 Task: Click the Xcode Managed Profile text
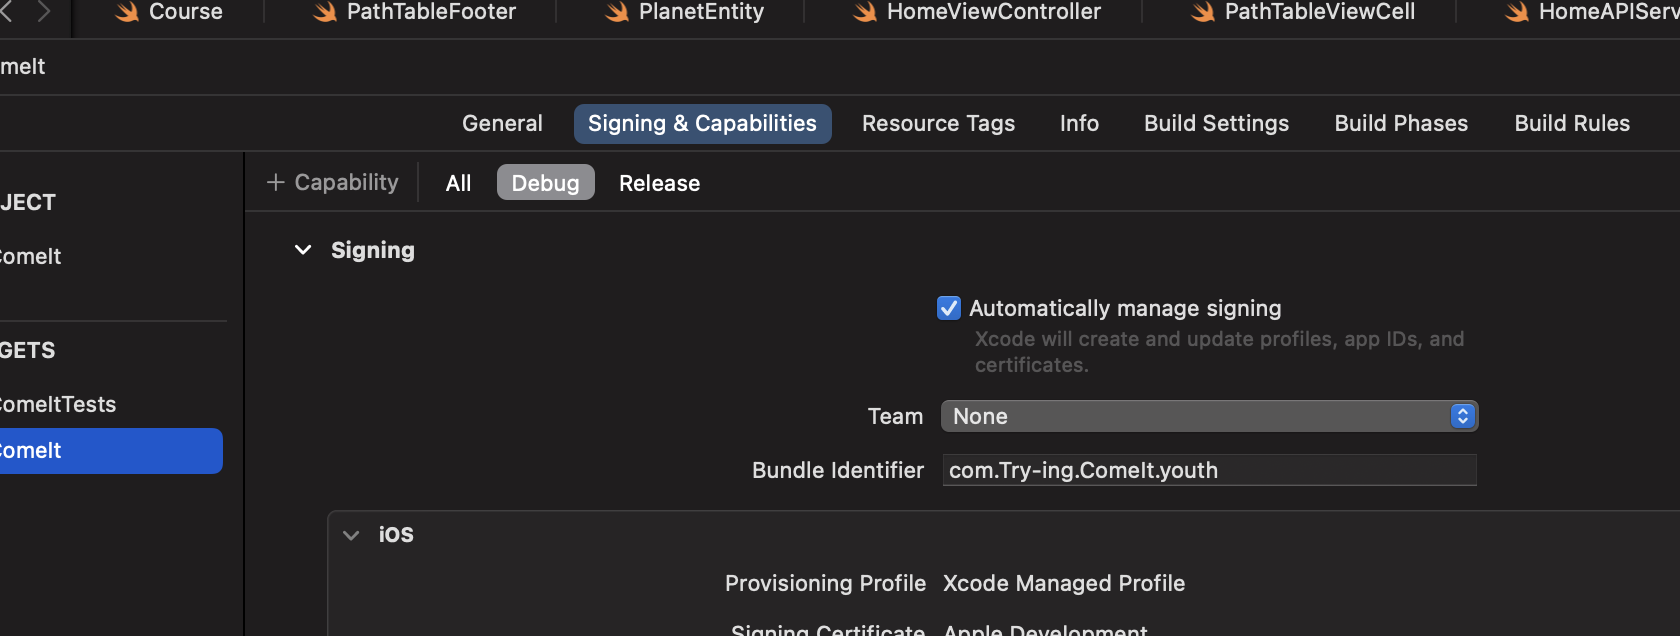tap(1064, 583)
